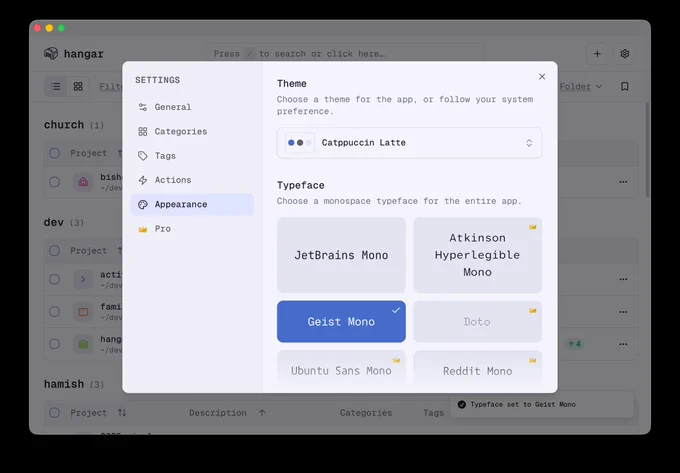
Task: Open more options for hang project
Action: point(623,344)
